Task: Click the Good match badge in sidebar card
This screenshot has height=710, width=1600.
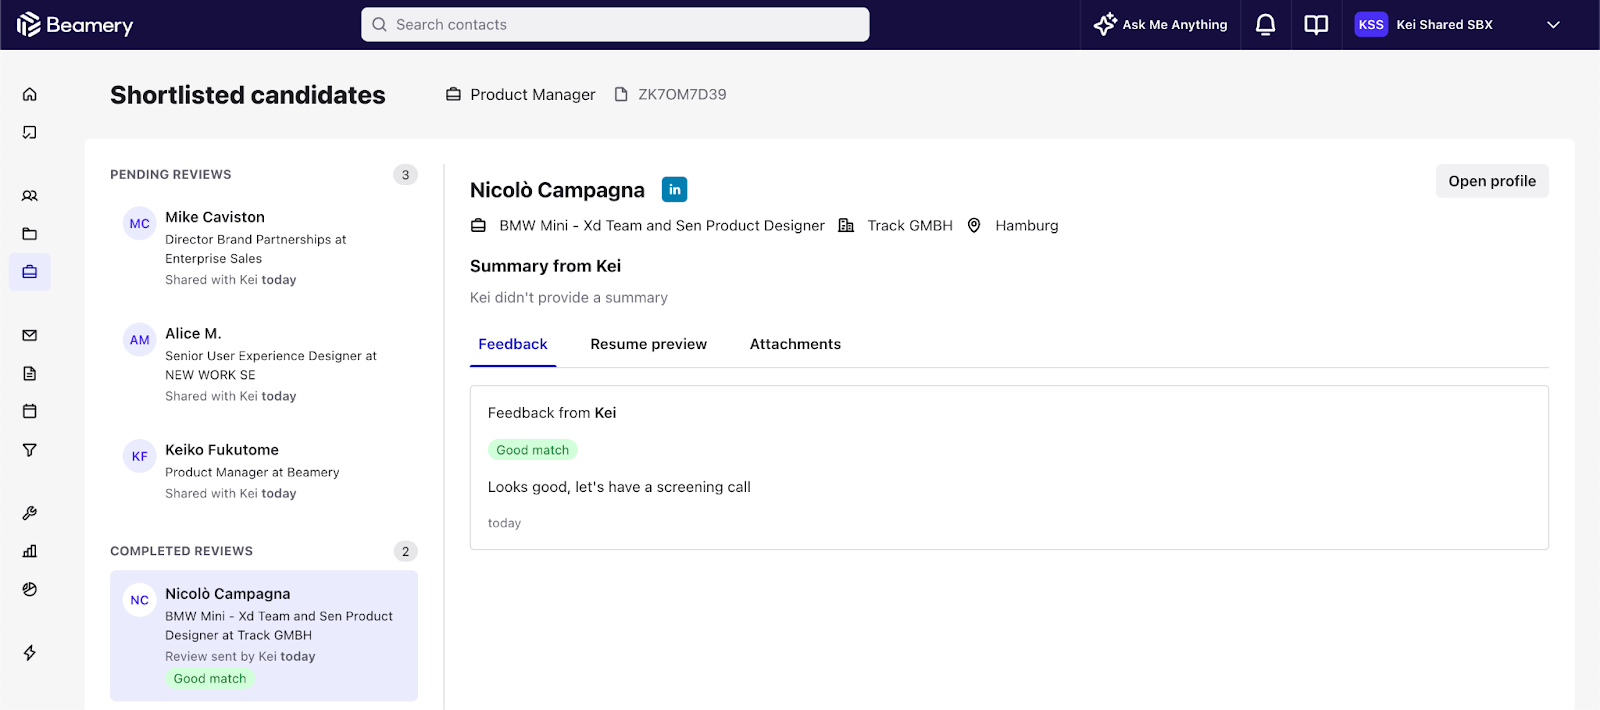Action: [x=210, y=678]
